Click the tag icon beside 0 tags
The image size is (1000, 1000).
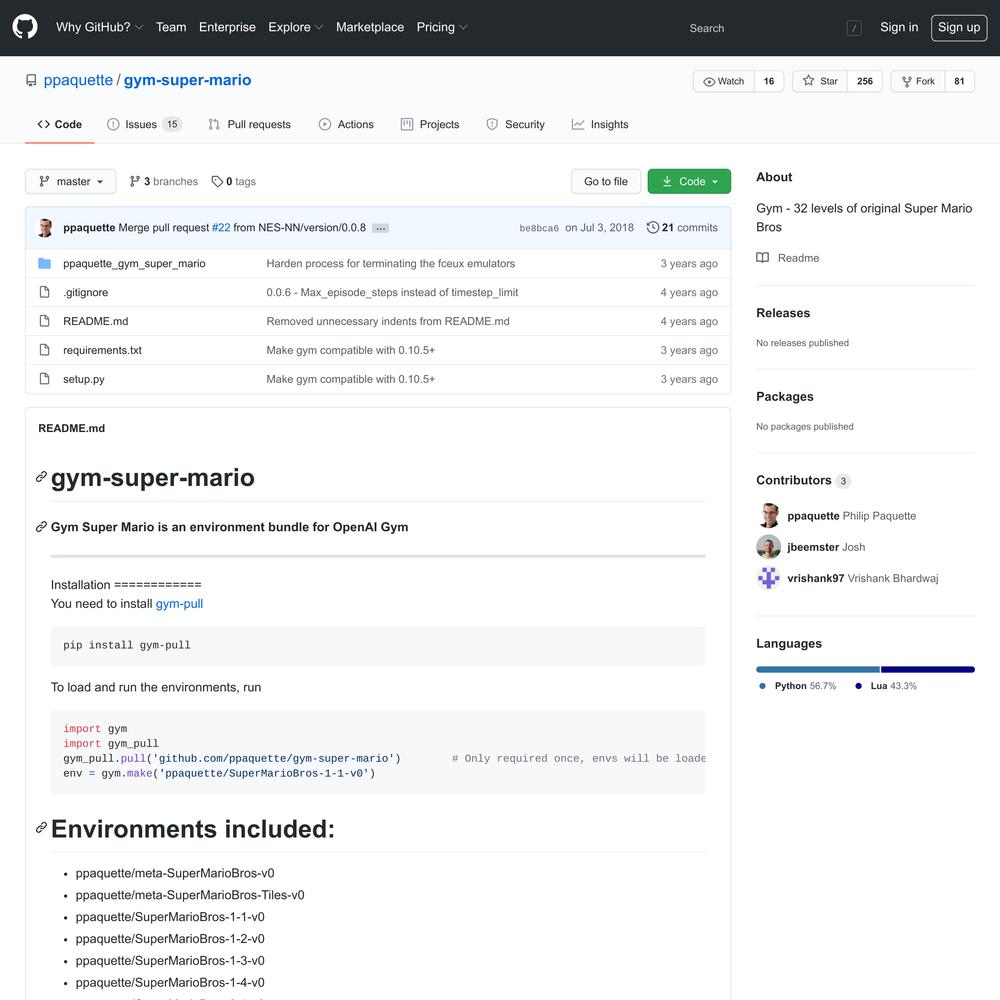[x=217, y=182]
